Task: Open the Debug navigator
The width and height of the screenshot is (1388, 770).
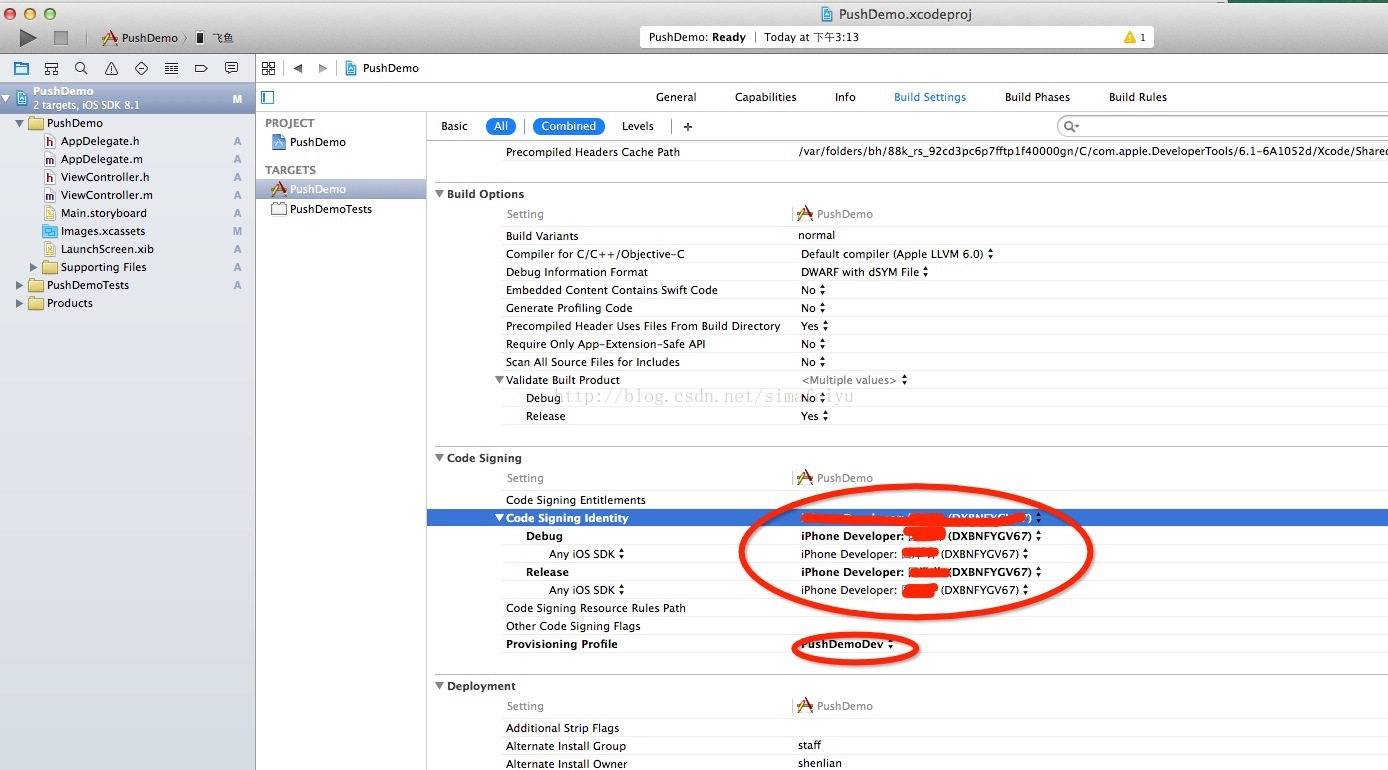Action: coord(171,68)
